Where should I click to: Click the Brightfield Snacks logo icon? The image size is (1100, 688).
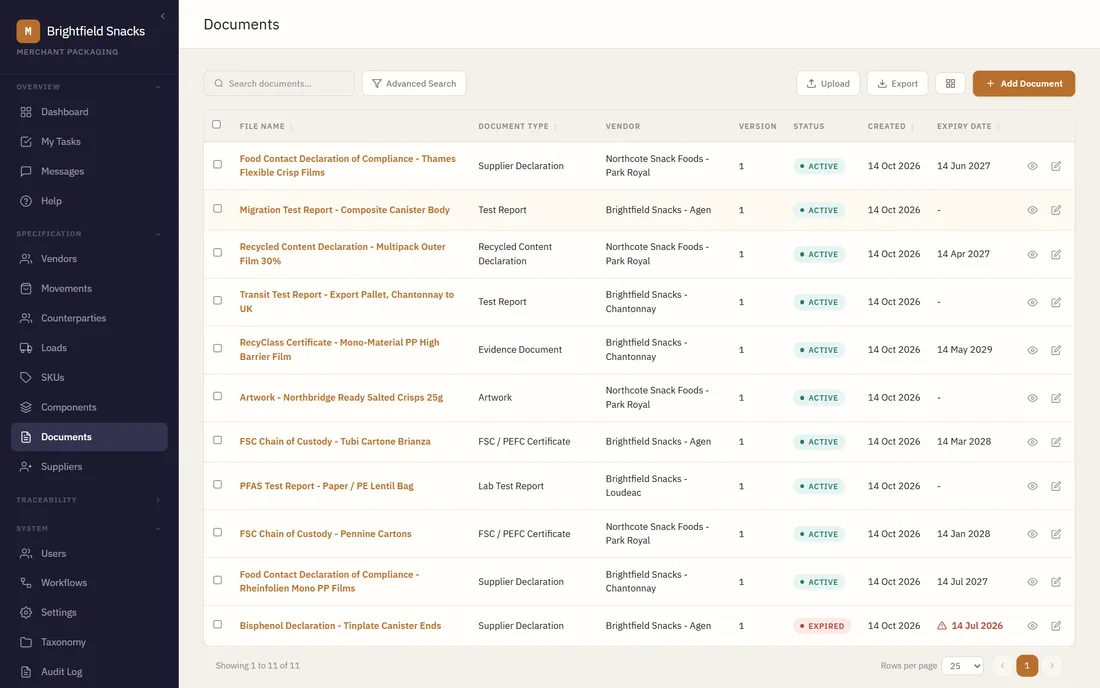(28, 31)
